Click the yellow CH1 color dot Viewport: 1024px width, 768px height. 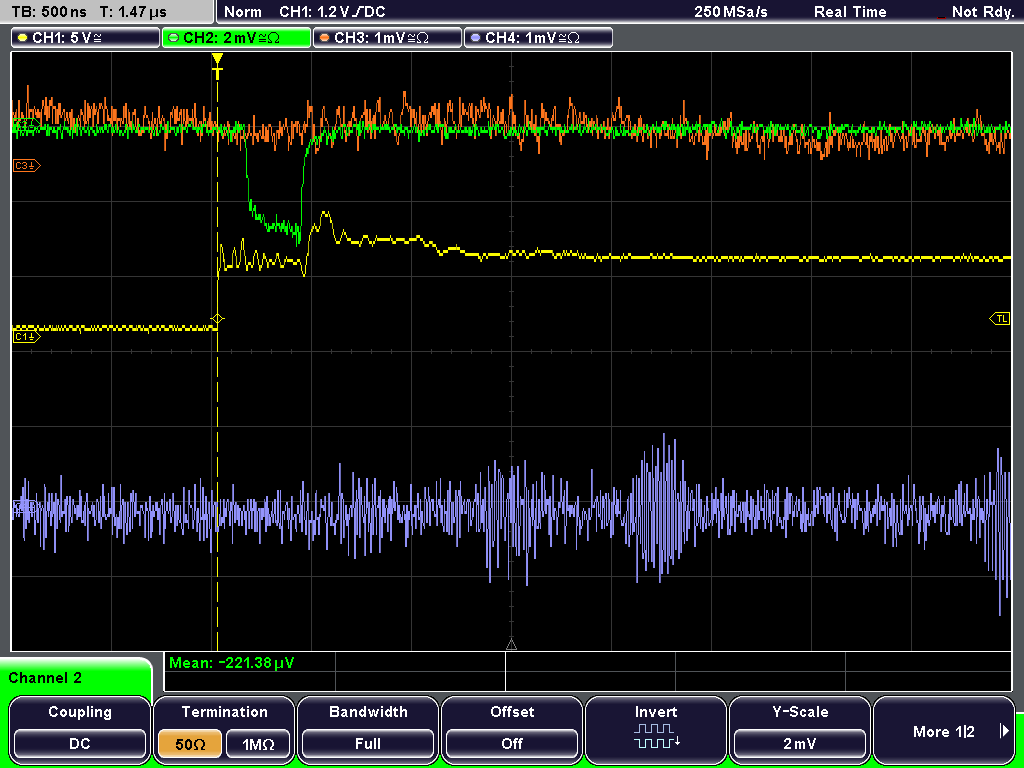click(22, 38)
